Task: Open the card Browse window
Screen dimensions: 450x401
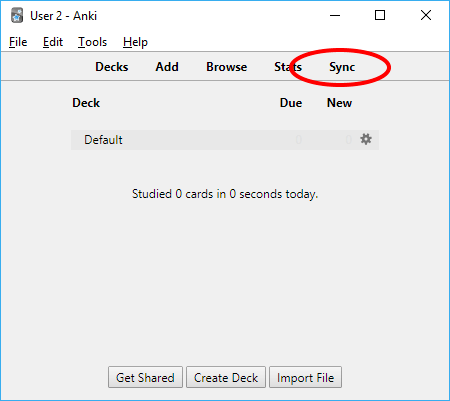Action: [227, 67]
